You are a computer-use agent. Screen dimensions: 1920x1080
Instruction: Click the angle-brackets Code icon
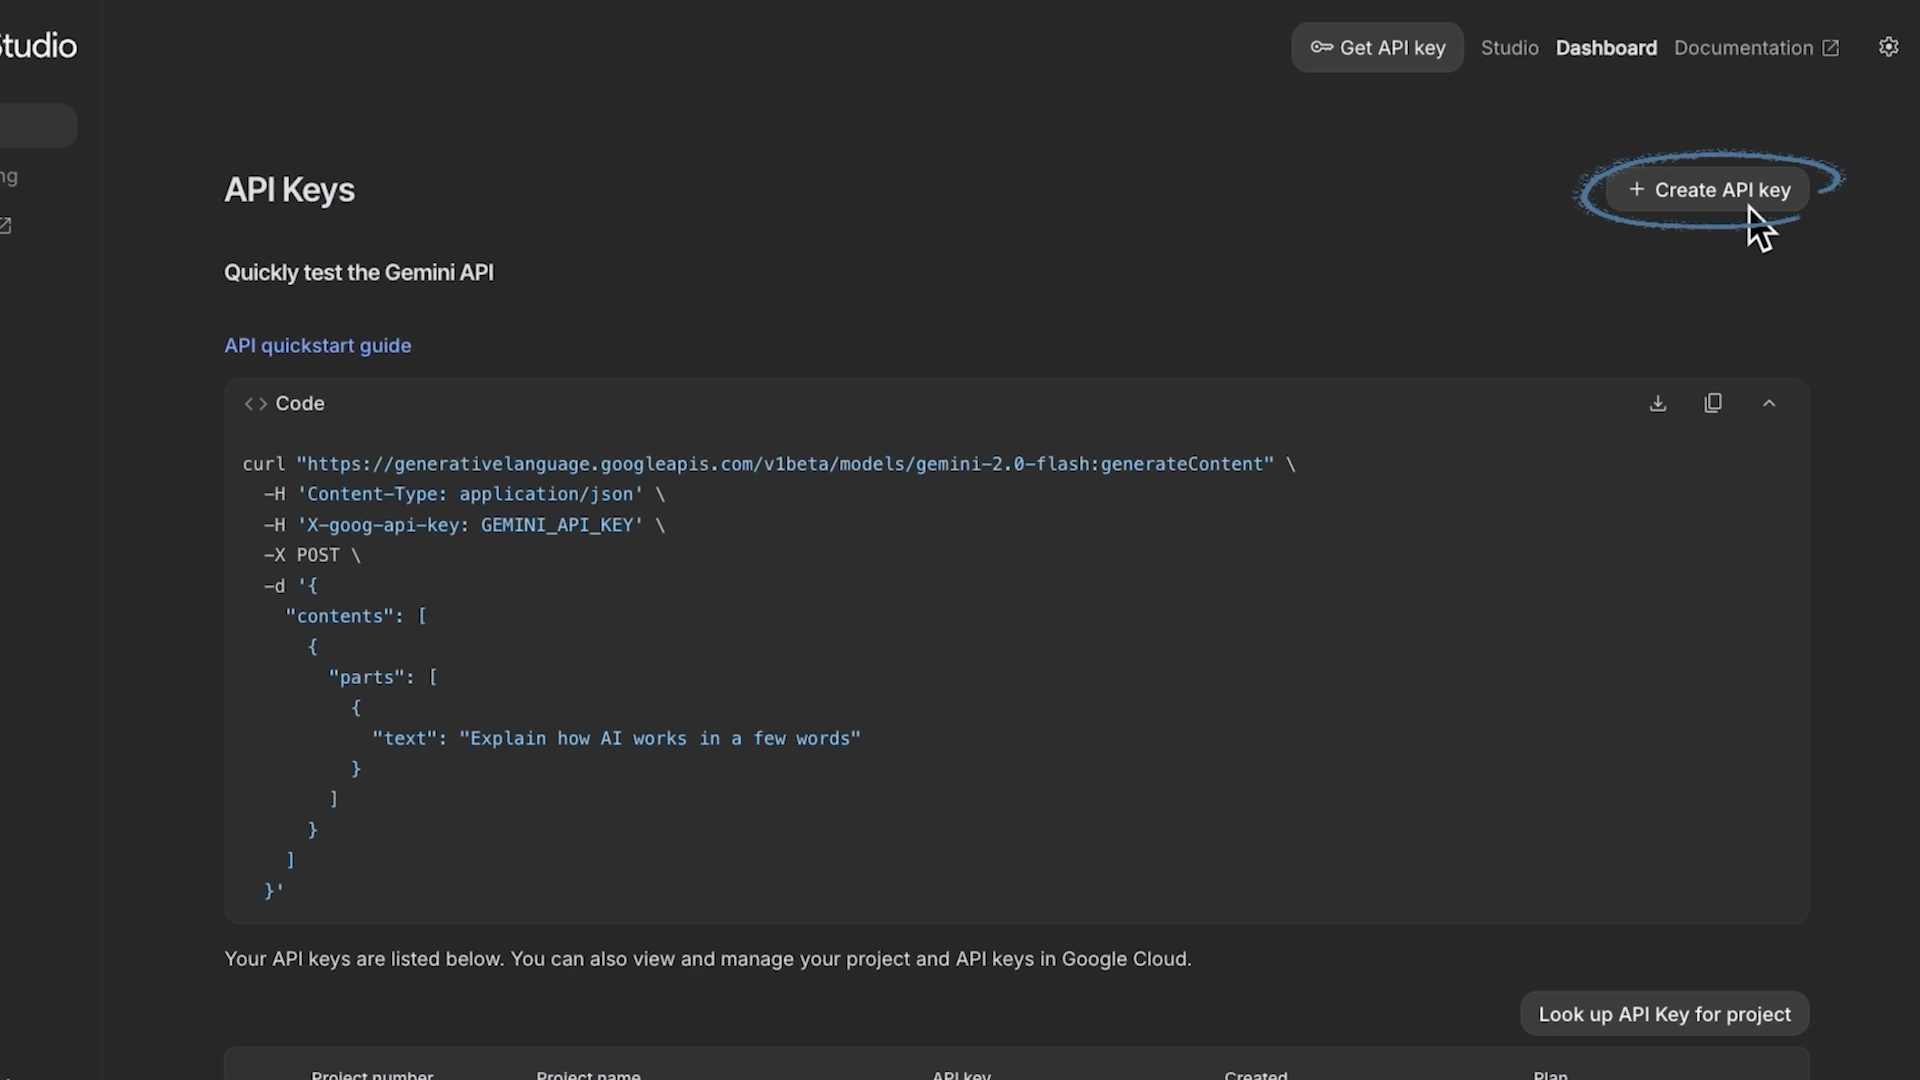point(254,403)
